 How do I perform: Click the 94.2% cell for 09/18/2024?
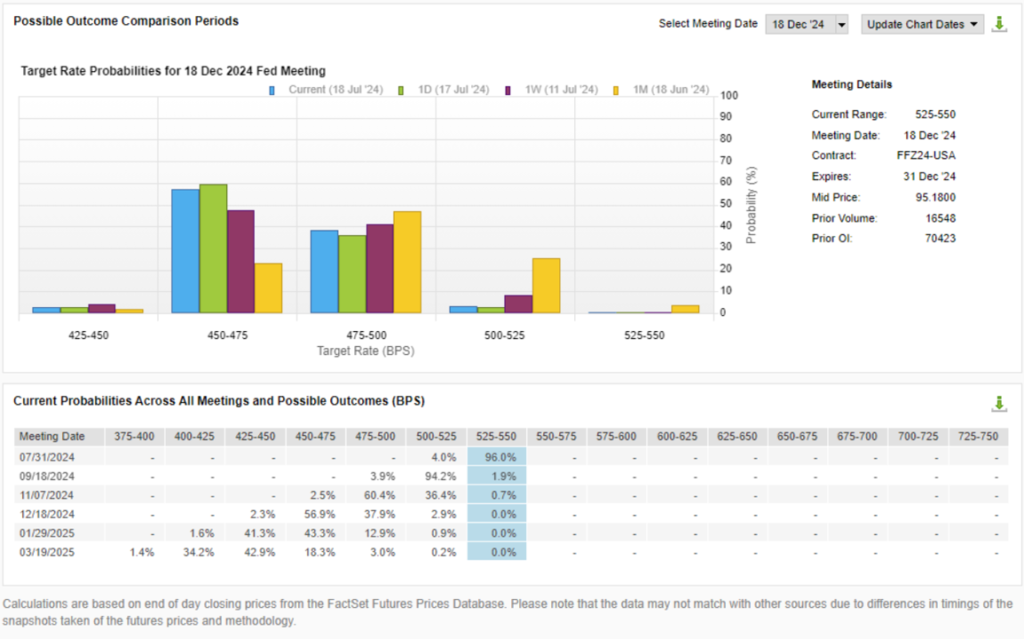[x=436, y=476]
